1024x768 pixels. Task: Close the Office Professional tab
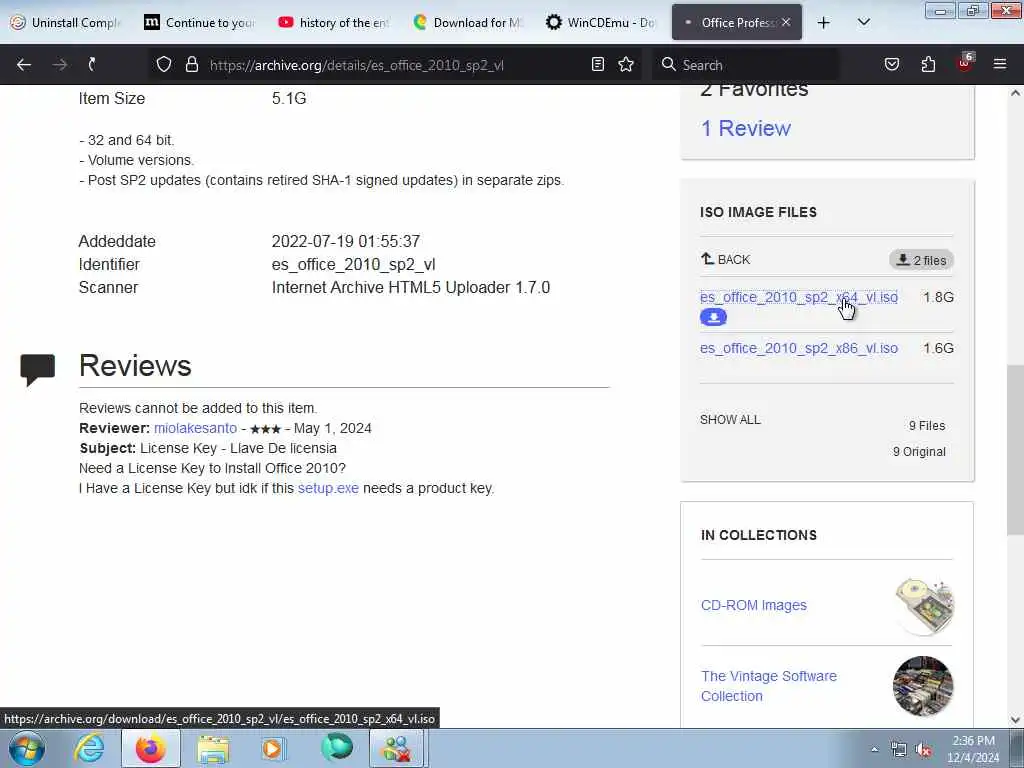786,23
